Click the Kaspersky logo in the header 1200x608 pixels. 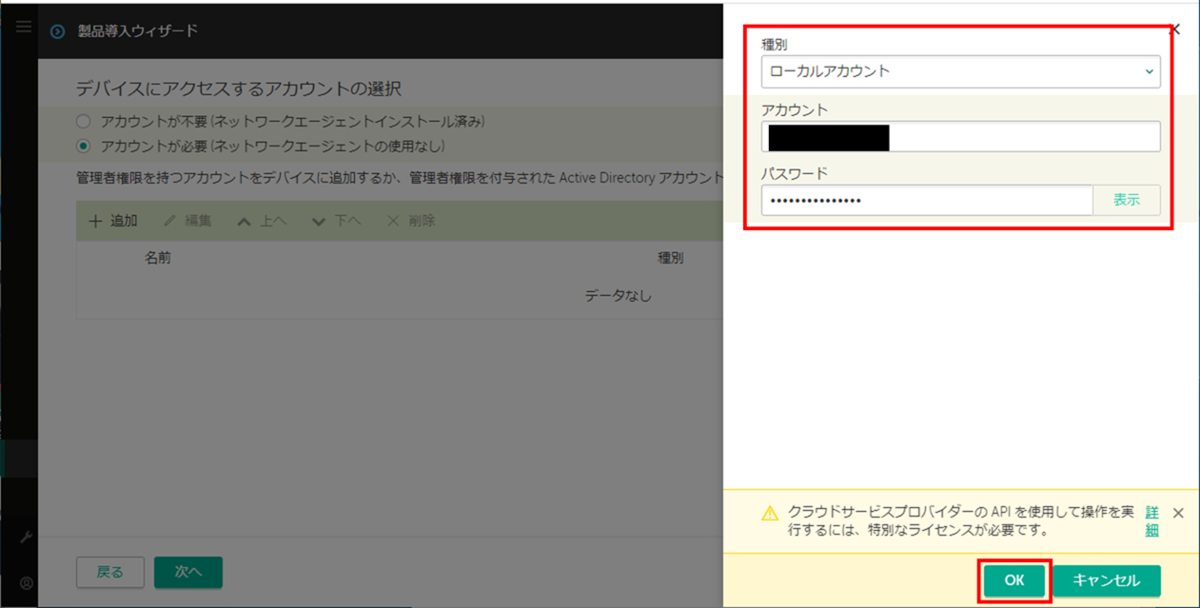(59, 29)
